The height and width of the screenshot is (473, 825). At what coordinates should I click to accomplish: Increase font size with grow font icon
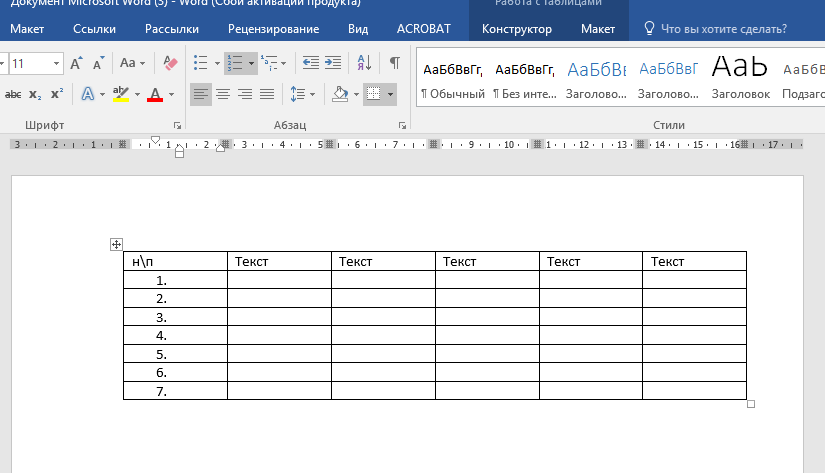point(76,64)
